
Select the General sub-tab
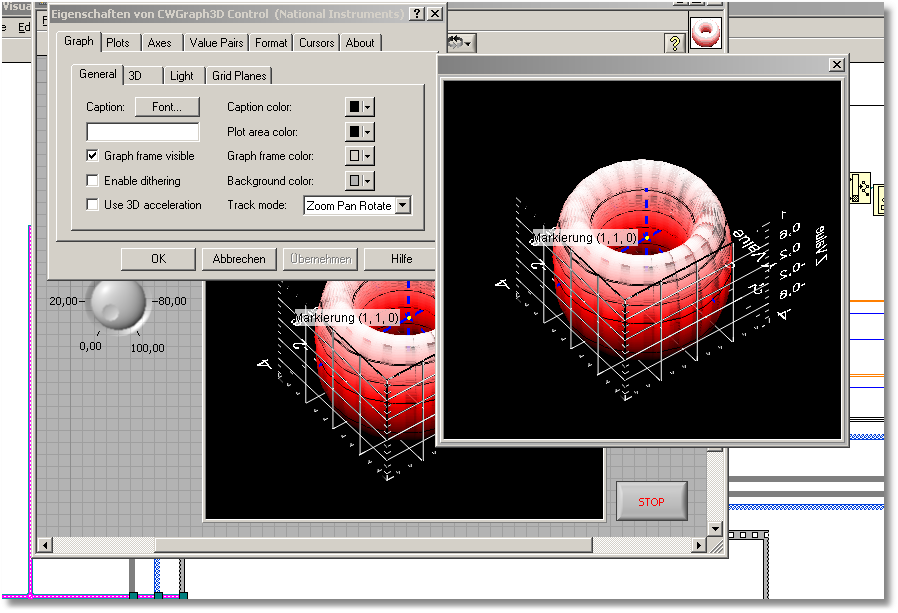(x=97, y=74)
